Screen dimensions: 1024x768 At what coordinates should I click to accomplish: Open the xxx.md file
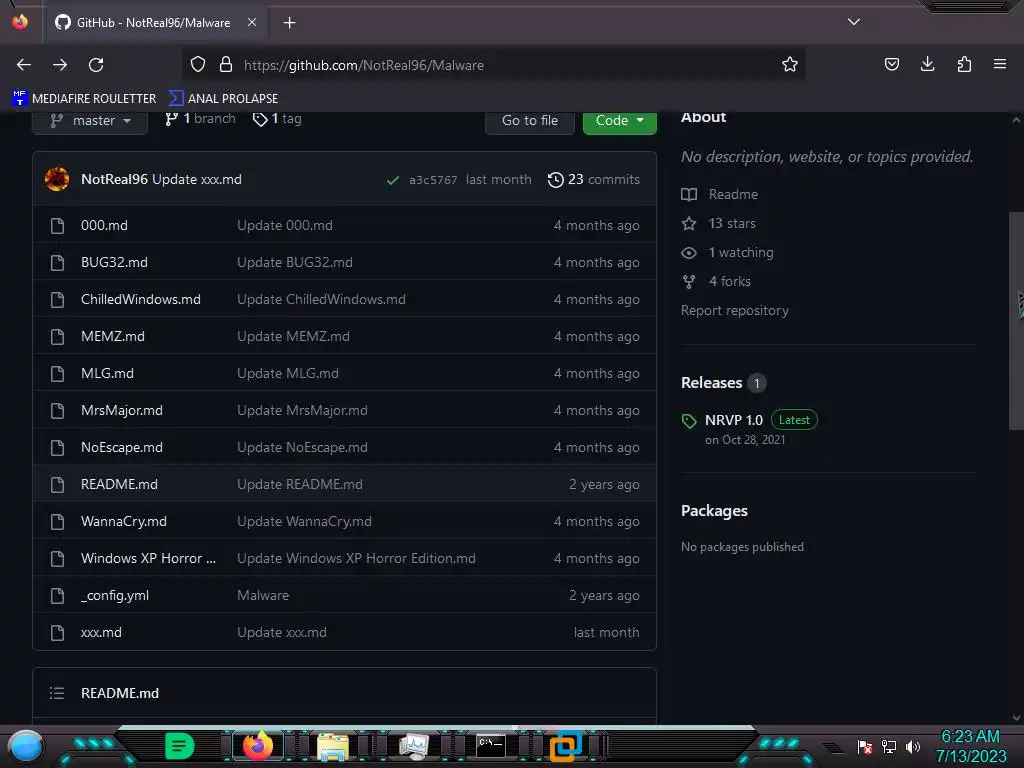101,632
